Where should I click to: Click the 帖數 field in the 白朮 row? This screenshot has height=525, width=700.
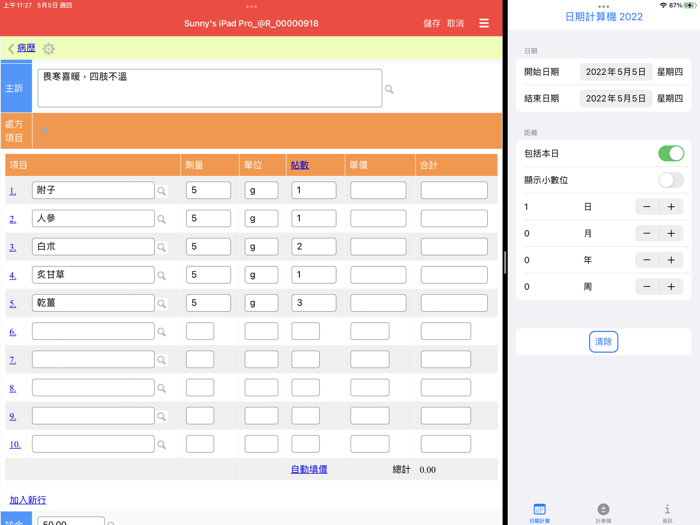pyautogui.click(x=314, y=246)
